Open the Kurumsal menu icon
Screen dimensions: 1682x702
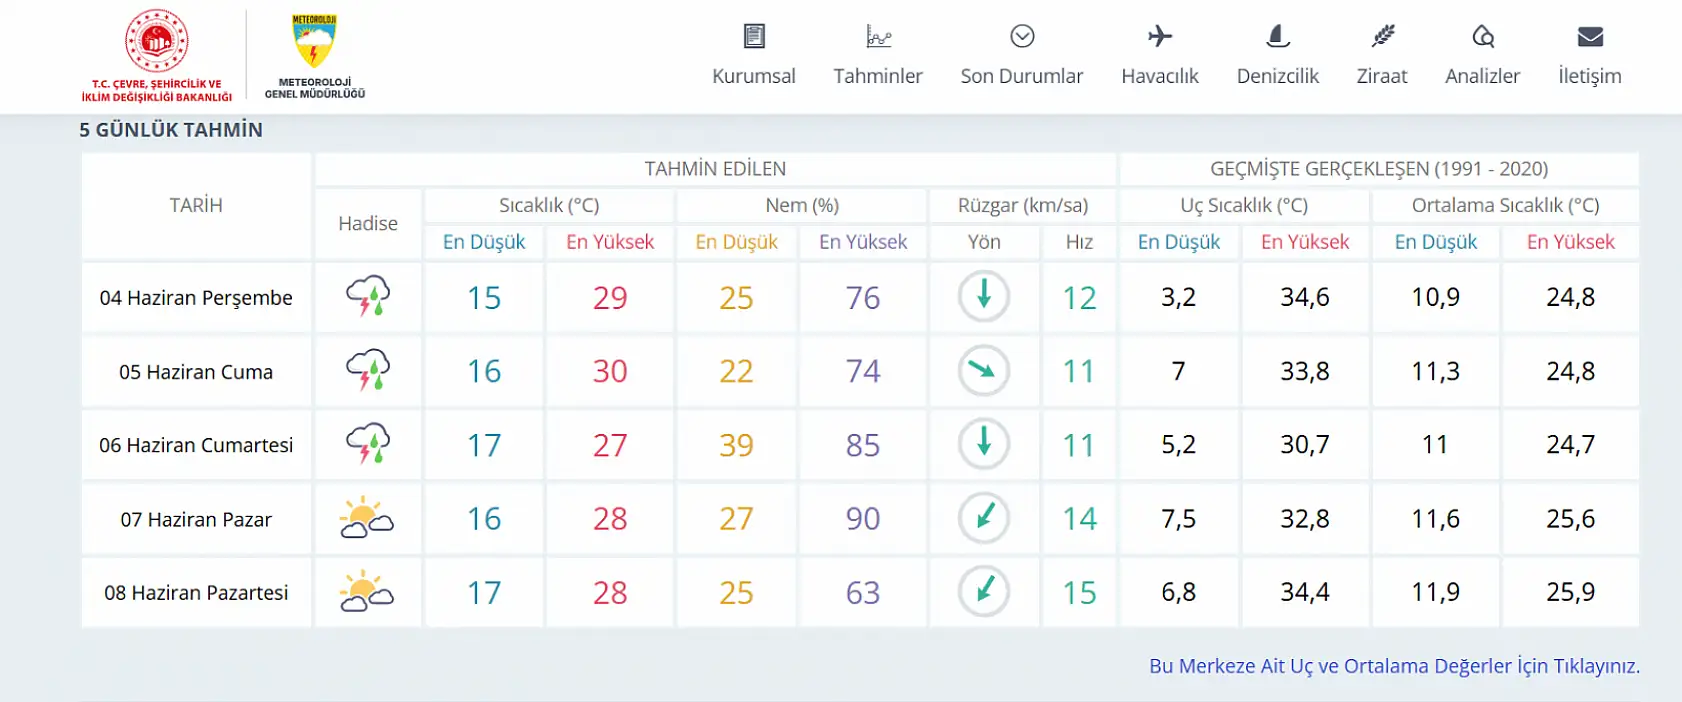(754, 36)
